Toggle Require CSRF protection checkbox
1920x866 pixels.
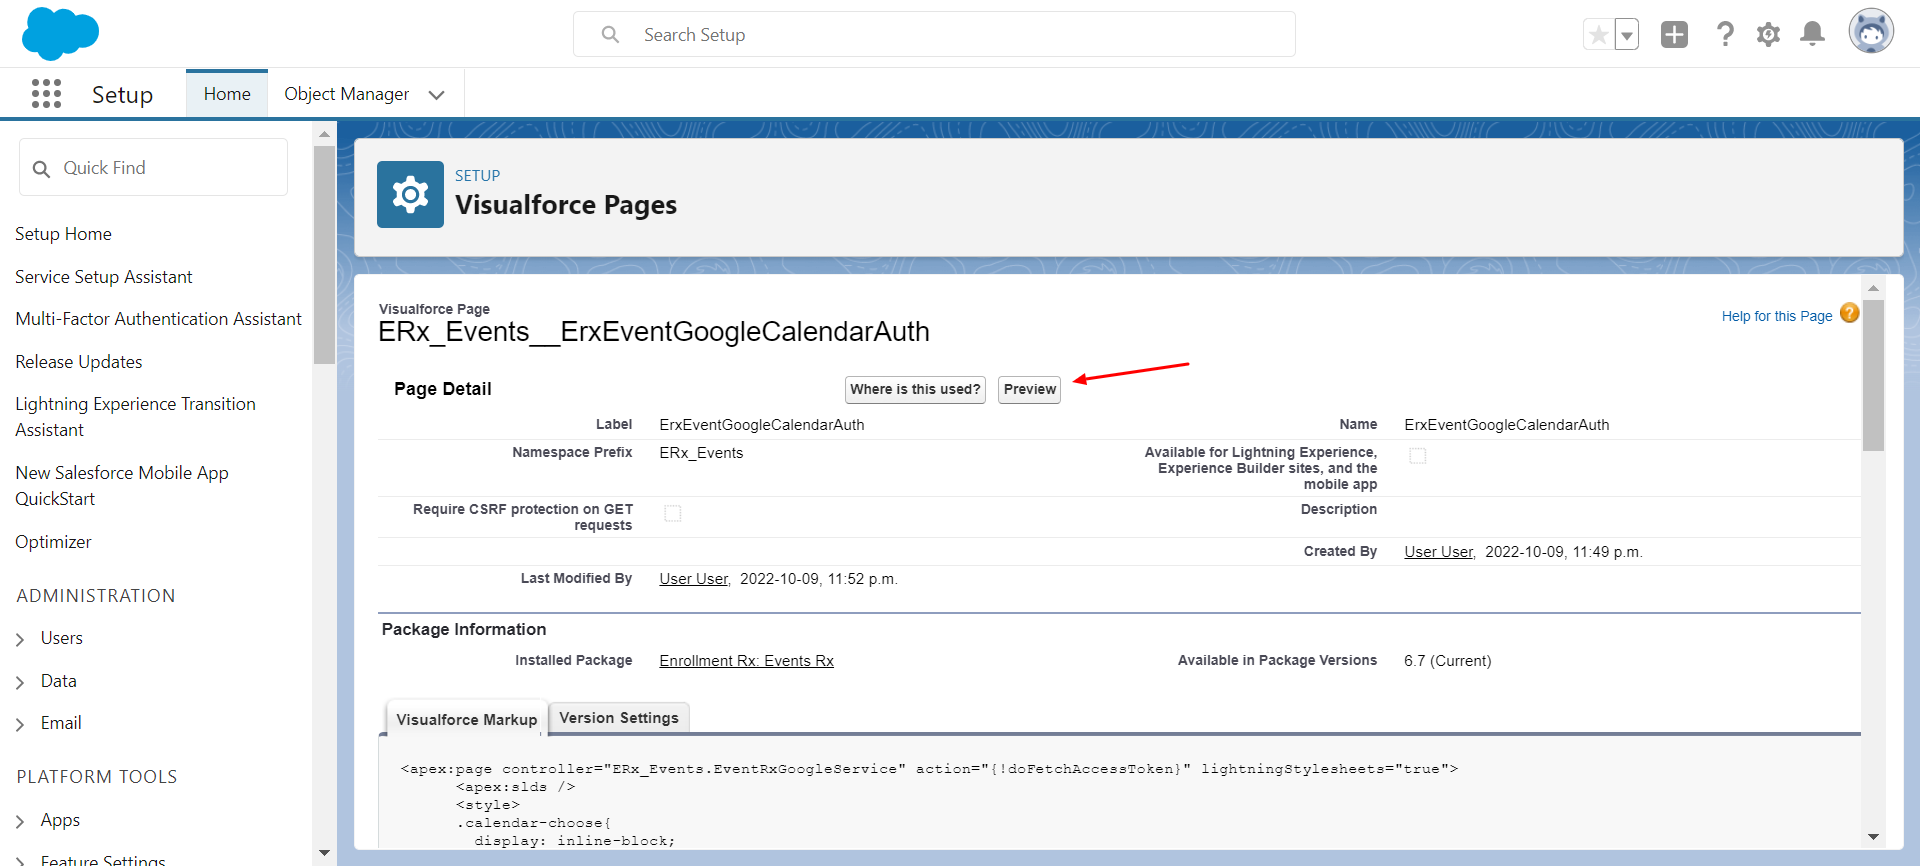(x=673, y=513)
